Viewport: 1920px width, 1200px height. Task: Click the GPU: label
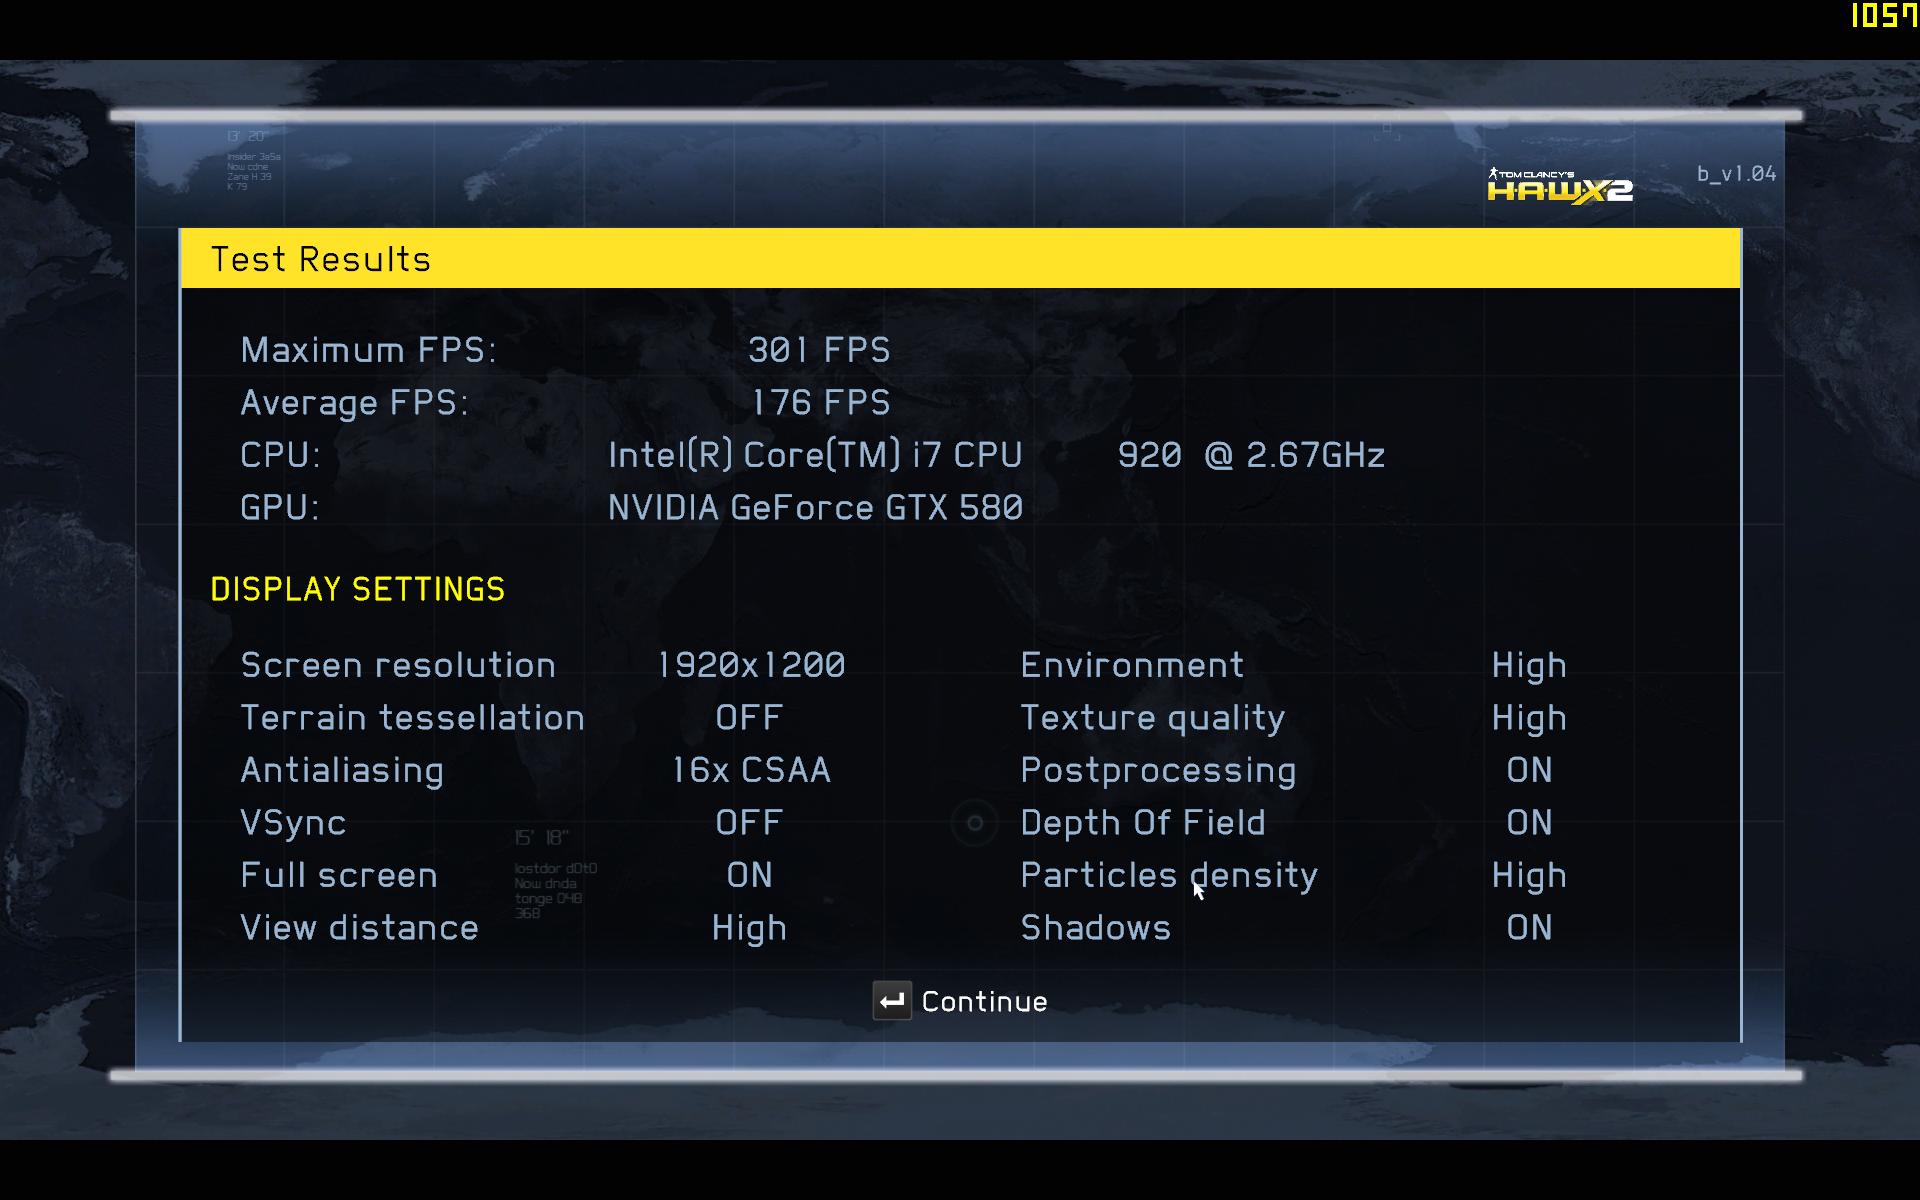point(280,507)
